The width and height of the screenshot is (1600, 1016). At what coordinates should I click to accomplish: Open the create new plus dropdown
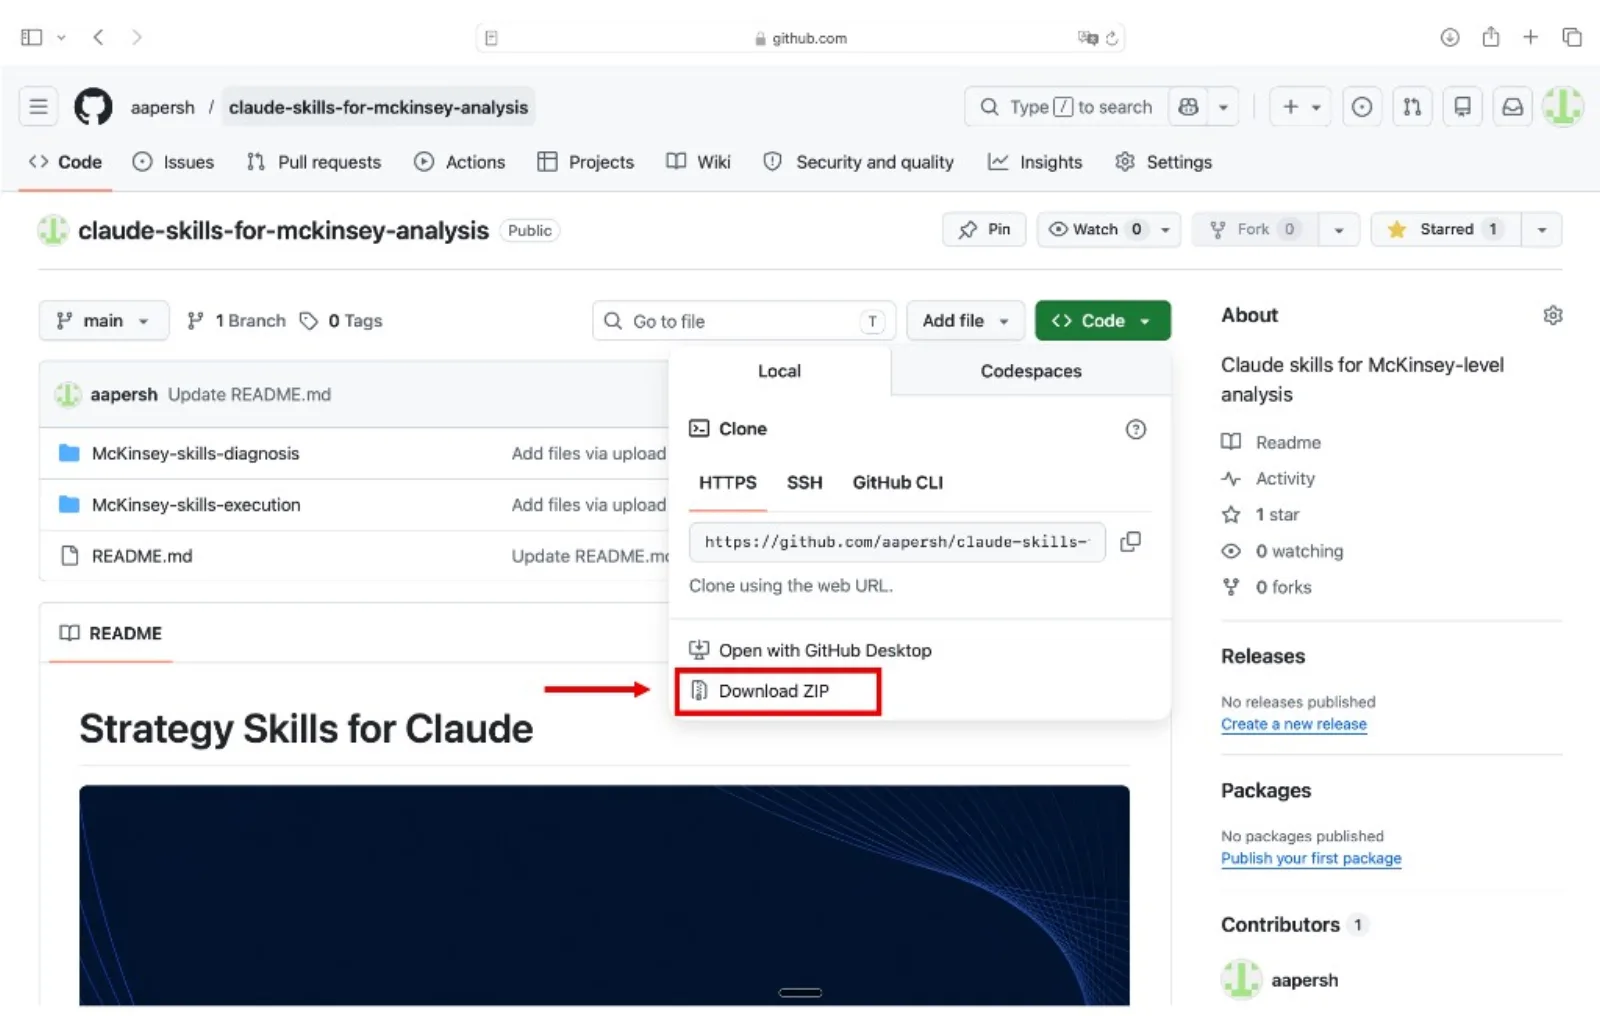pos(1301,107)
